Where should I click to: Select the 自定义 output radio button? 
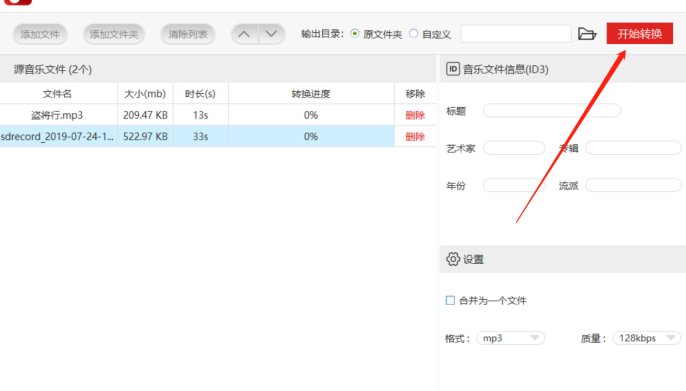tap(413, 34)
